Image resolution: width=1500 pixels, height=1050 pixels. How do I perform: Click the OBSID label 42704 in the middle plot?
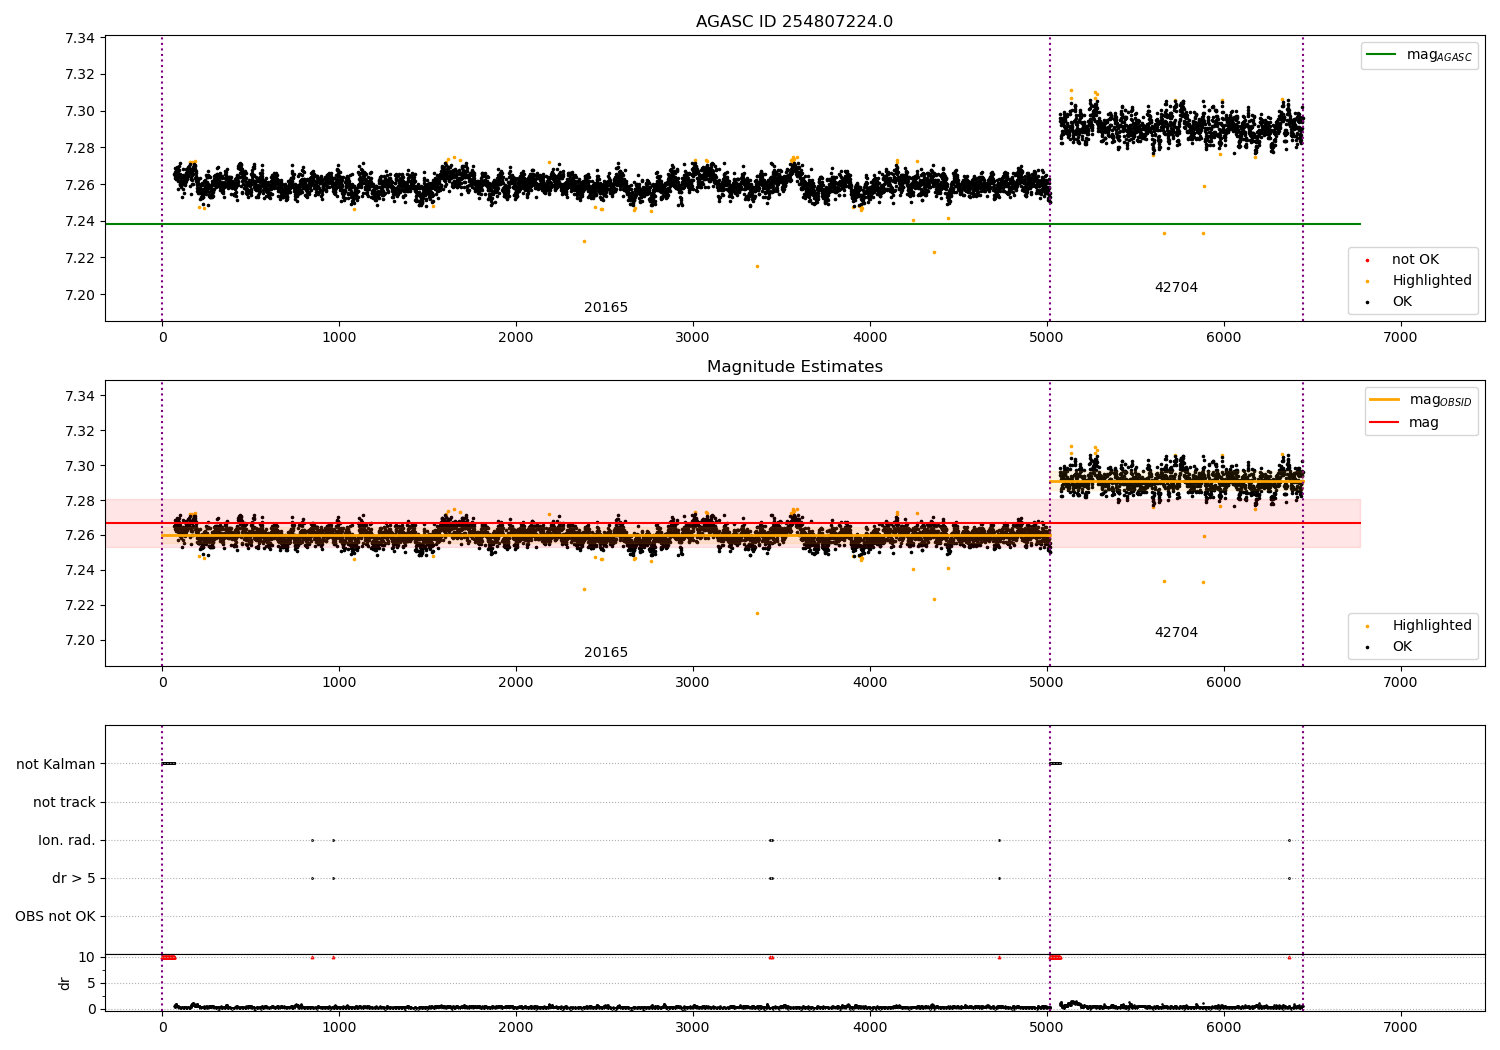pos(1176,633)
